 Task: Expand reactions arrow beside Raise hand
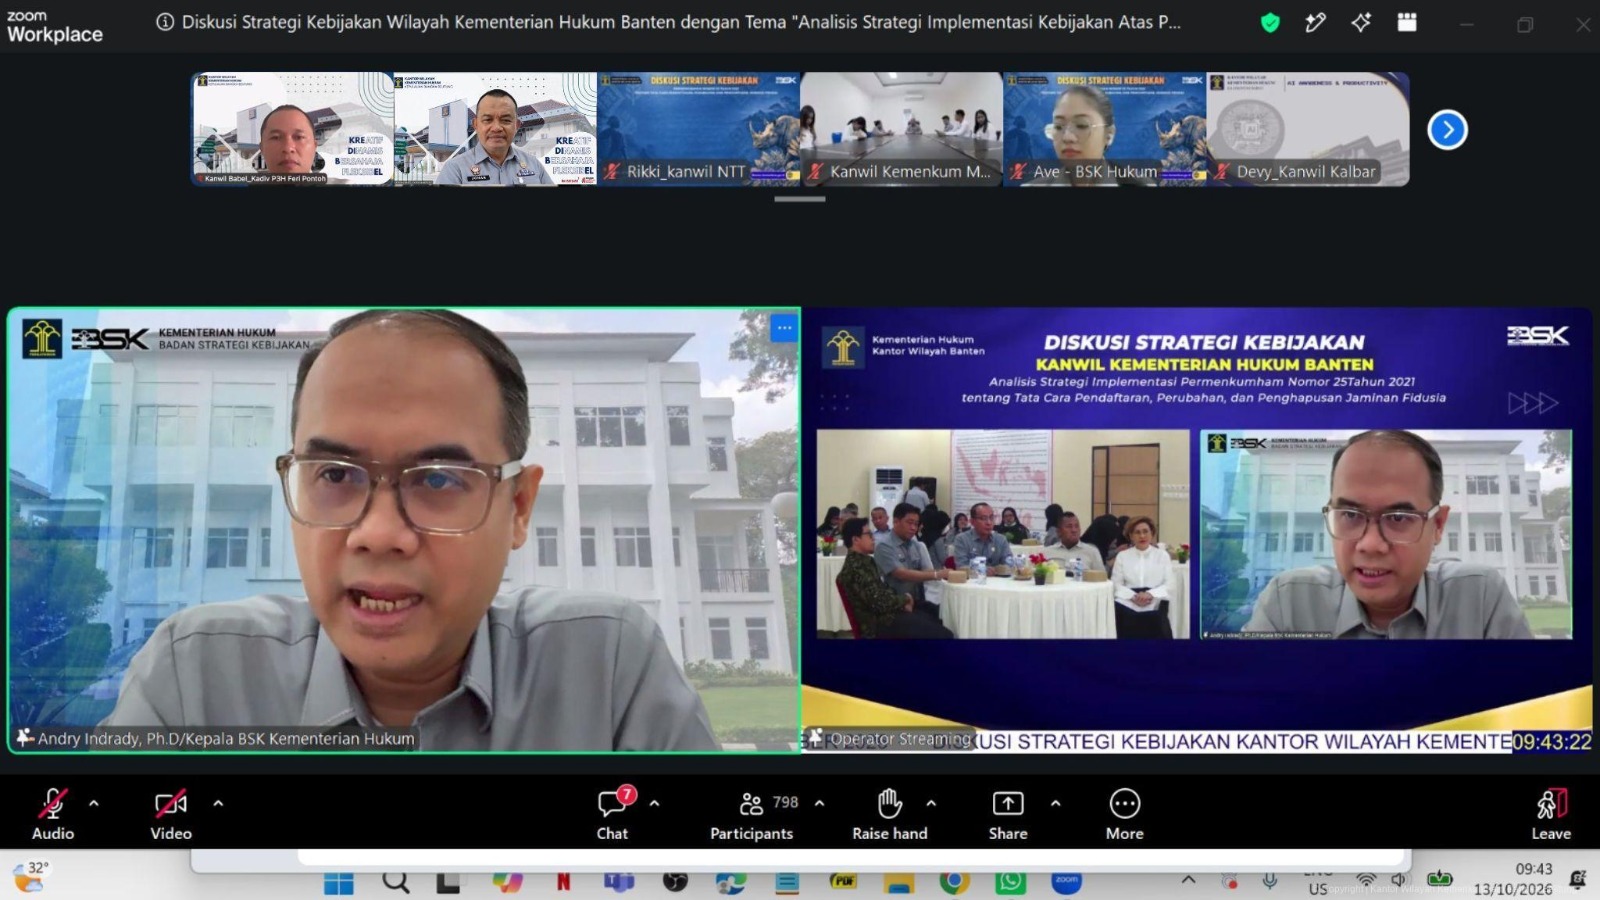931,803
